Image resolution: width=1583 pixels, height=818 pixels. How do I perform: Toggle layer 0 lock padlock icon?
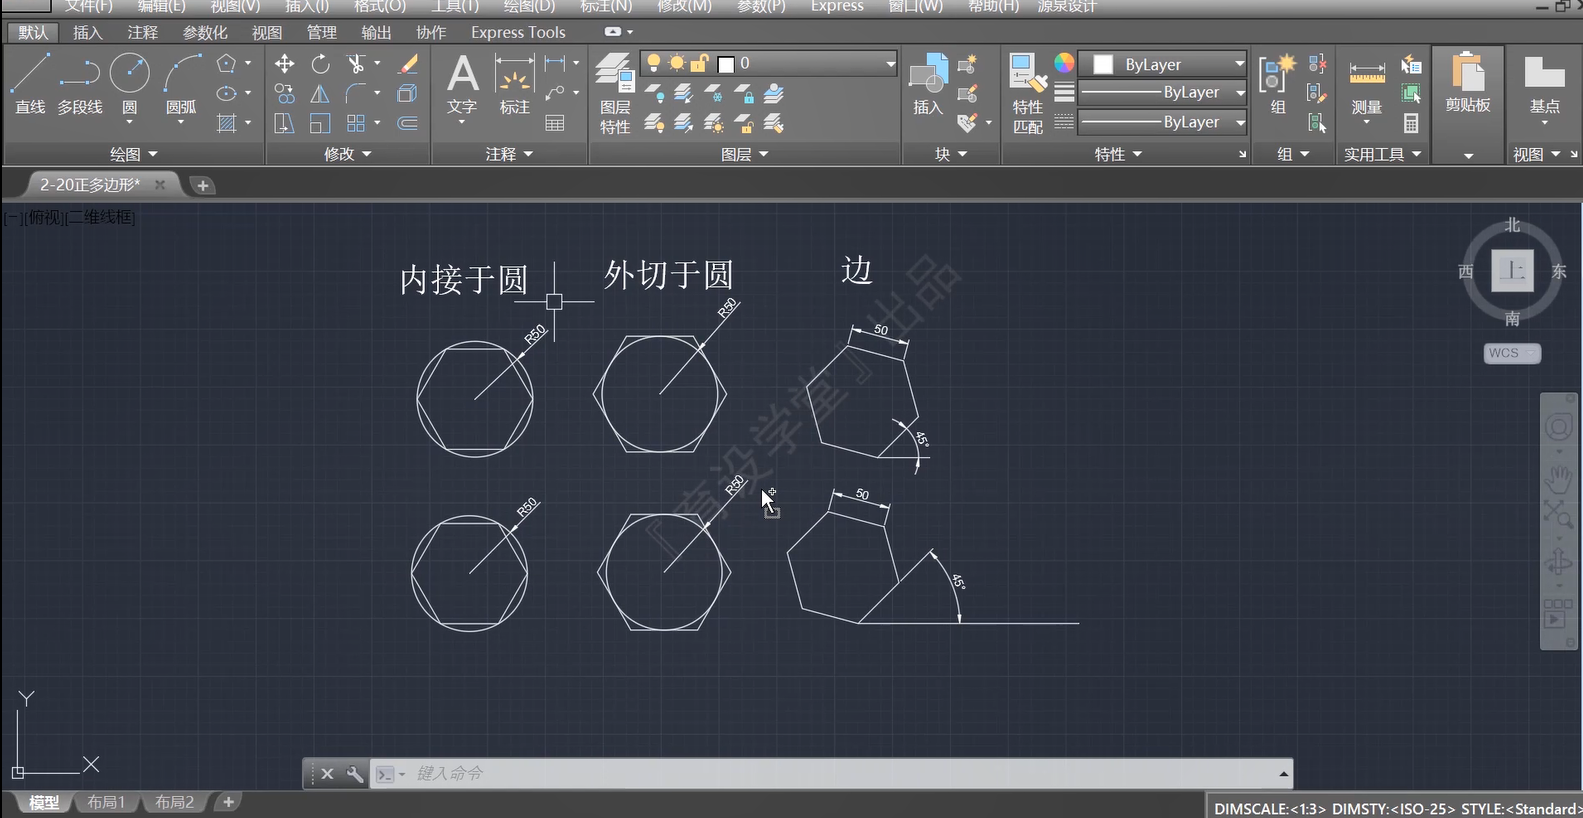700,64
